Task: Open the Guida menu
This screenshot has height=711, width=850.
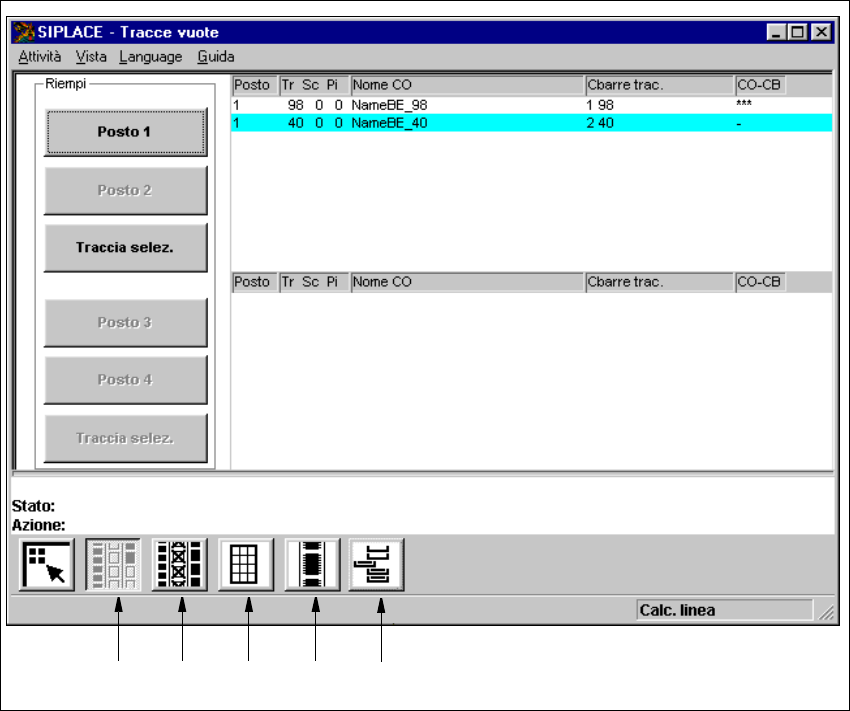Action: click(x=216, y=56)
